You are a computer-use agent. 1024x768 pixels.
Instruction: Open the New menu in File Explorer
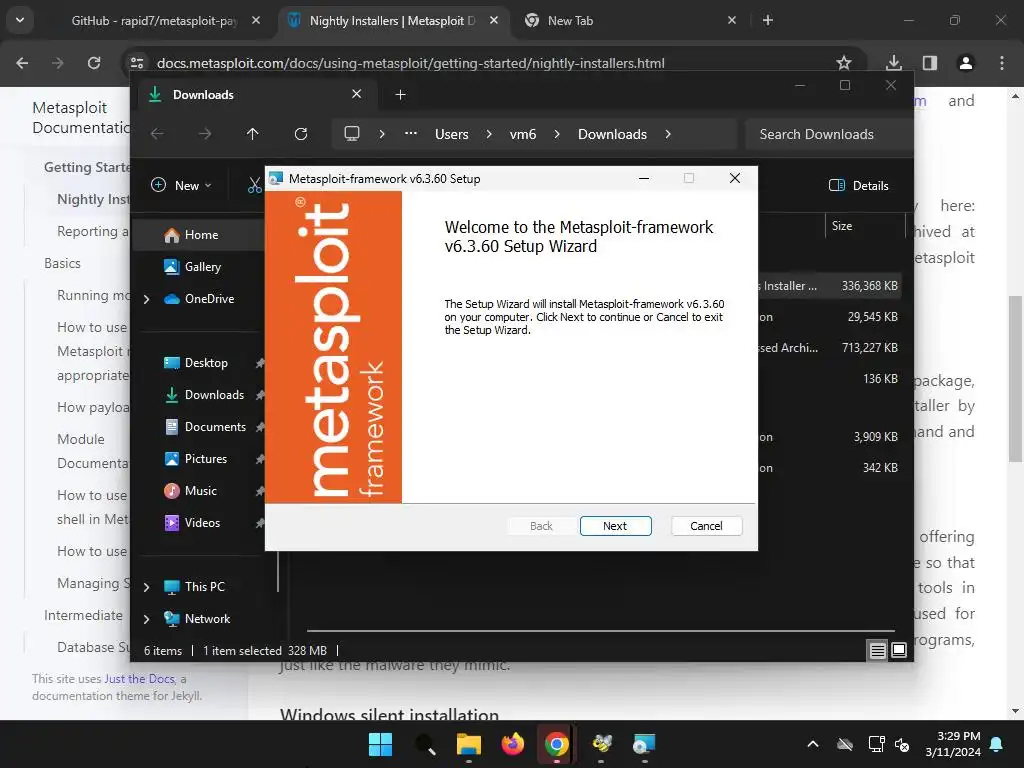point(181,185)
